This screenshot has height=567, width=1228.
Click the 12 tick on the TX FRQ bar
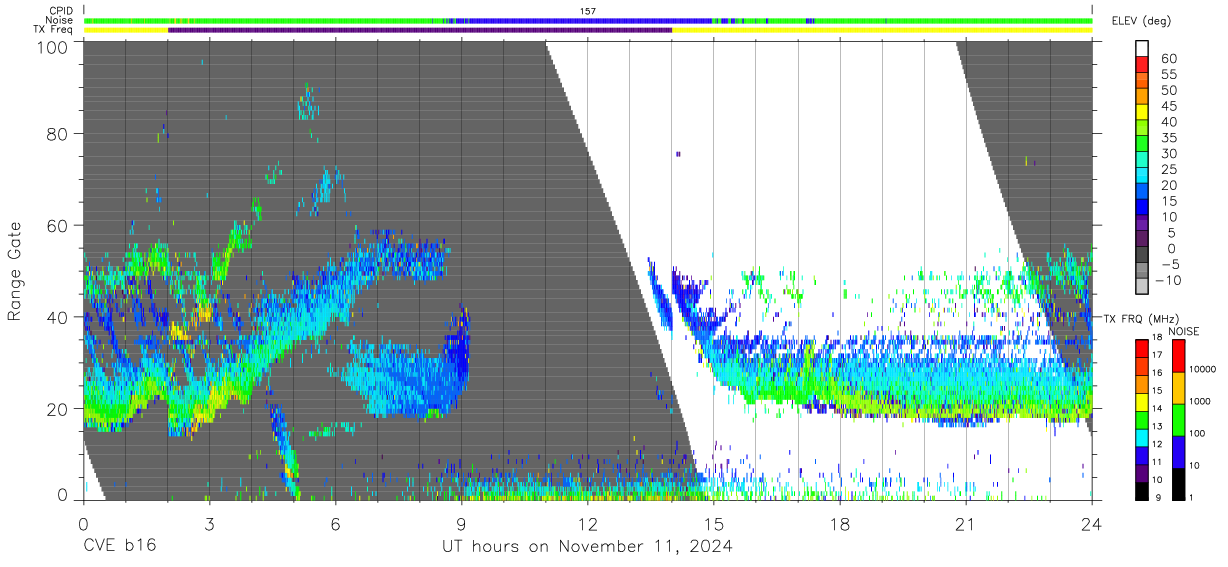(x=1157, y=444)
